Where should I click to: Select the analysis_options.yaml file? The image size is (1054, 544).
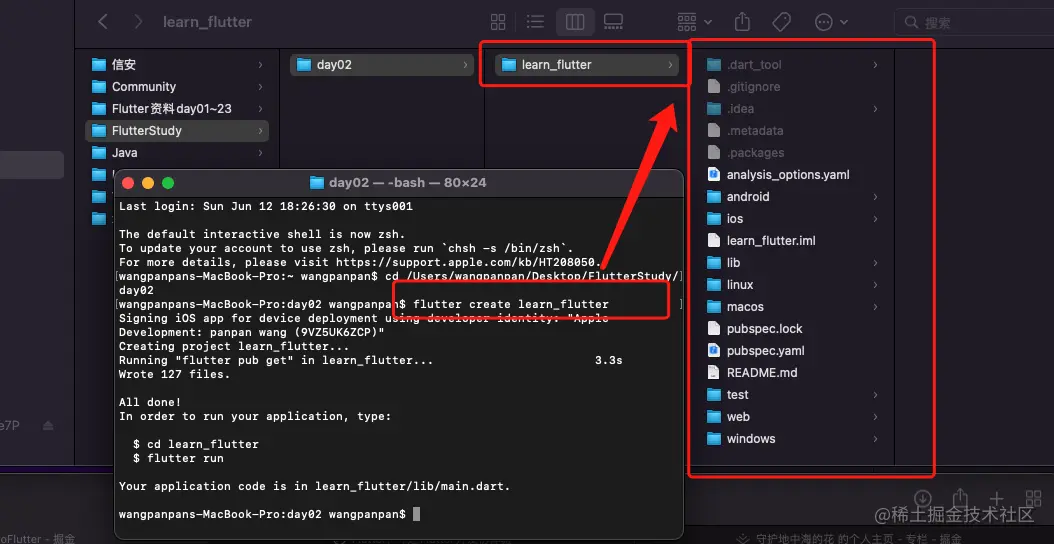pos(794,175)
